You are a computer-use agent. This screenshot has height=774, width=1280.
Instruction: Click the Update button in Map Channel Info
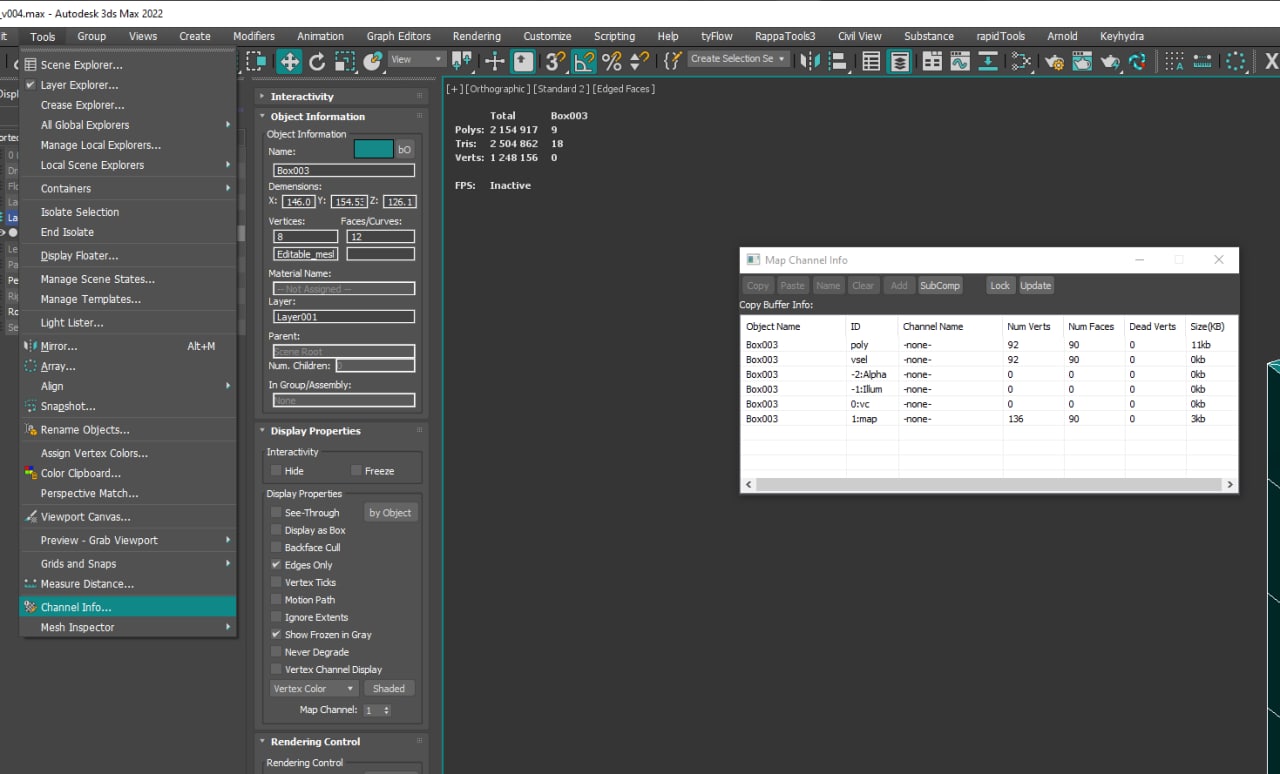[x=1036, y=286]
